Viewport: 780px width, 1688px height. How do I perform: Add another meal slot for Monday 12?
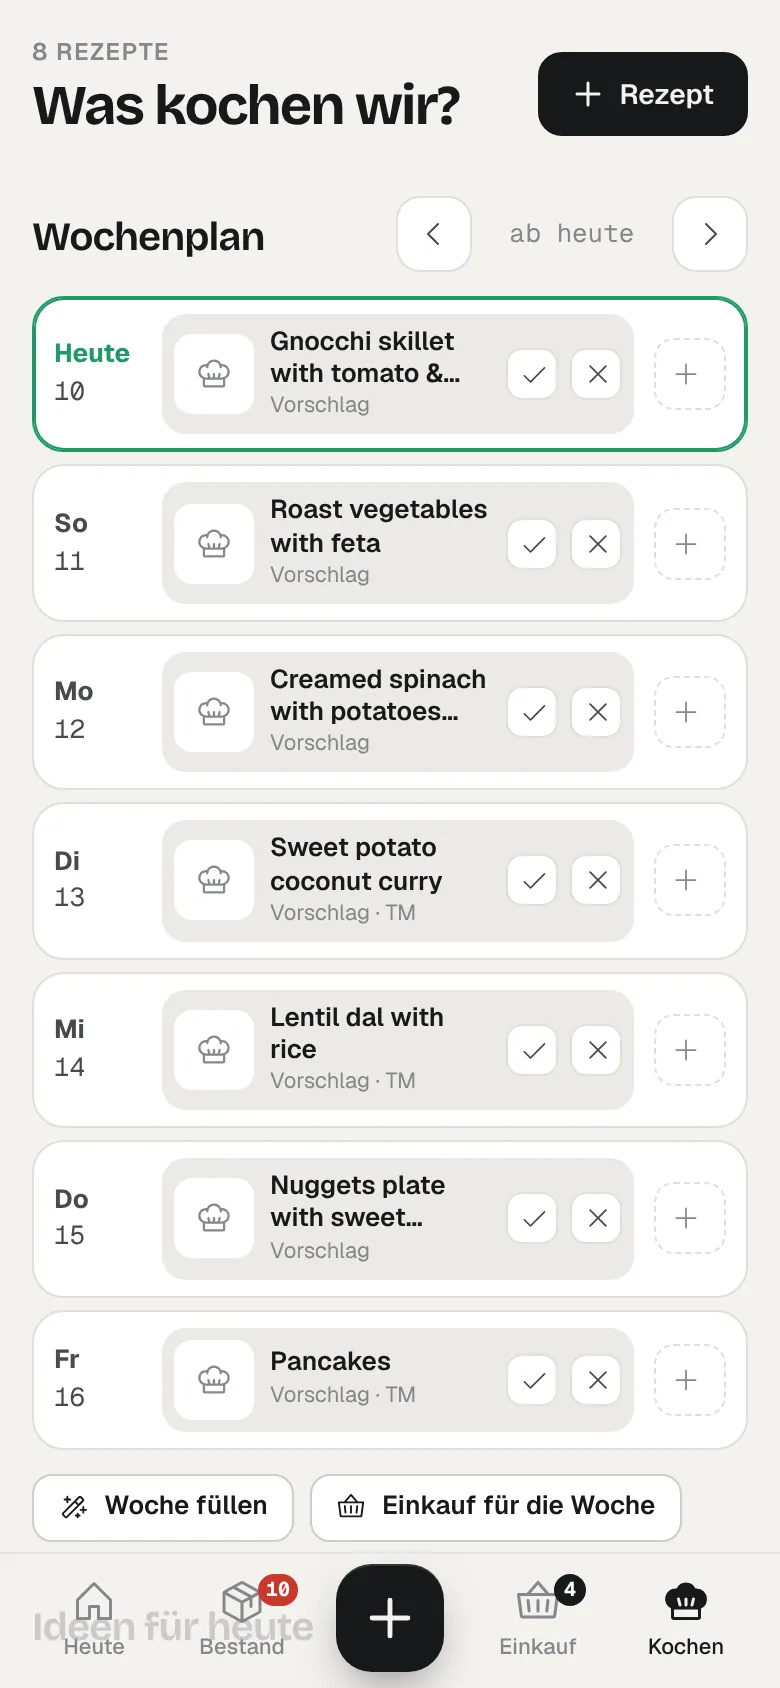[x=686, y=712]
